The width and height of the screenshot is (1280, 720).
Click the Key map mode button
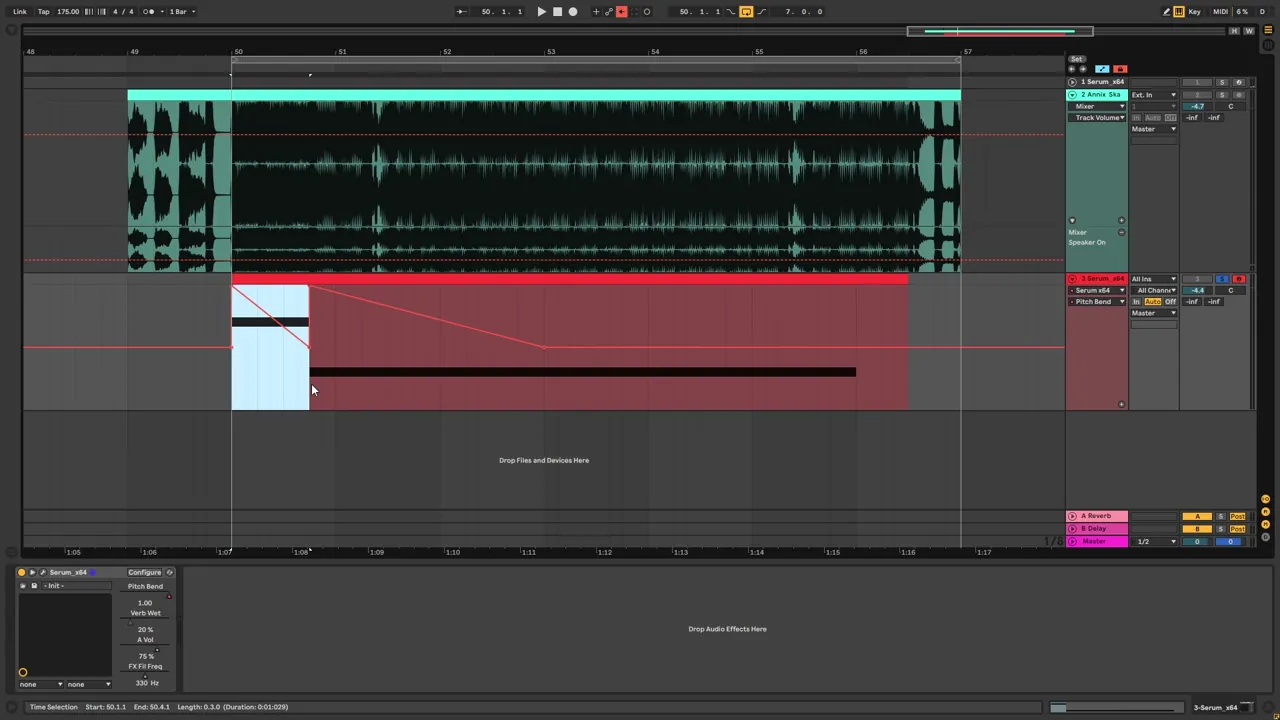pos(1195,12)
